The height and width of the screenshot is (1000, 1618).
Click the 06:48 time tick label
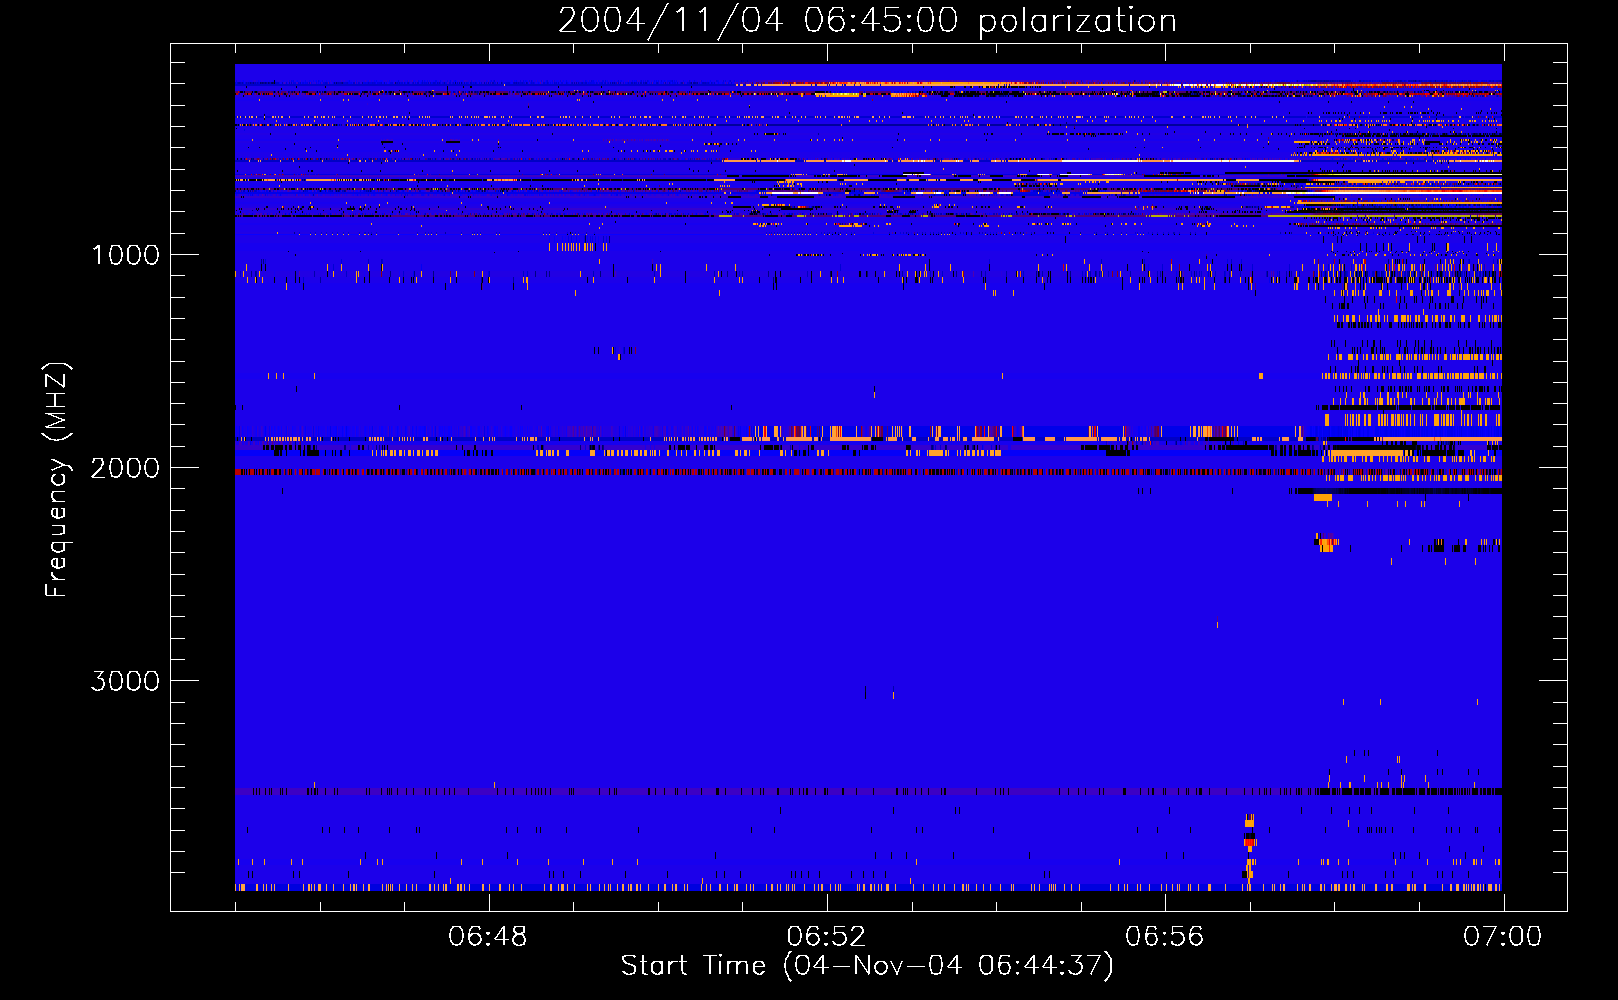[488, 937]
